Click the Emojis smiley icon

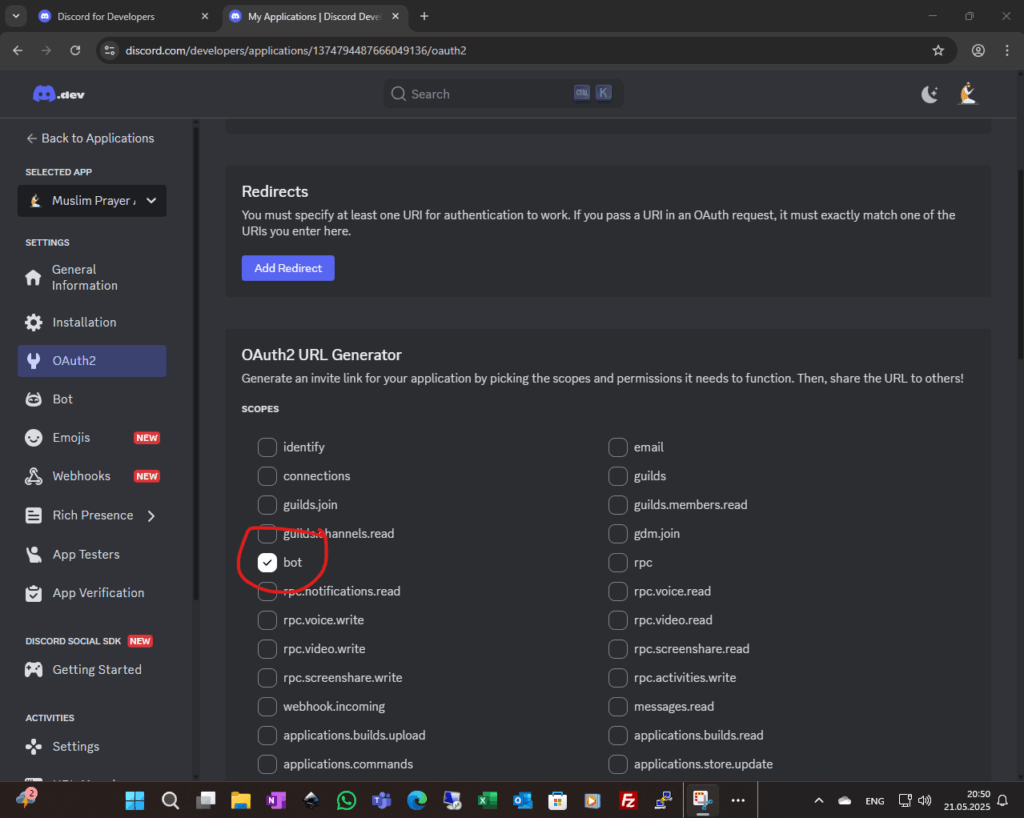[x=33, y=437]
